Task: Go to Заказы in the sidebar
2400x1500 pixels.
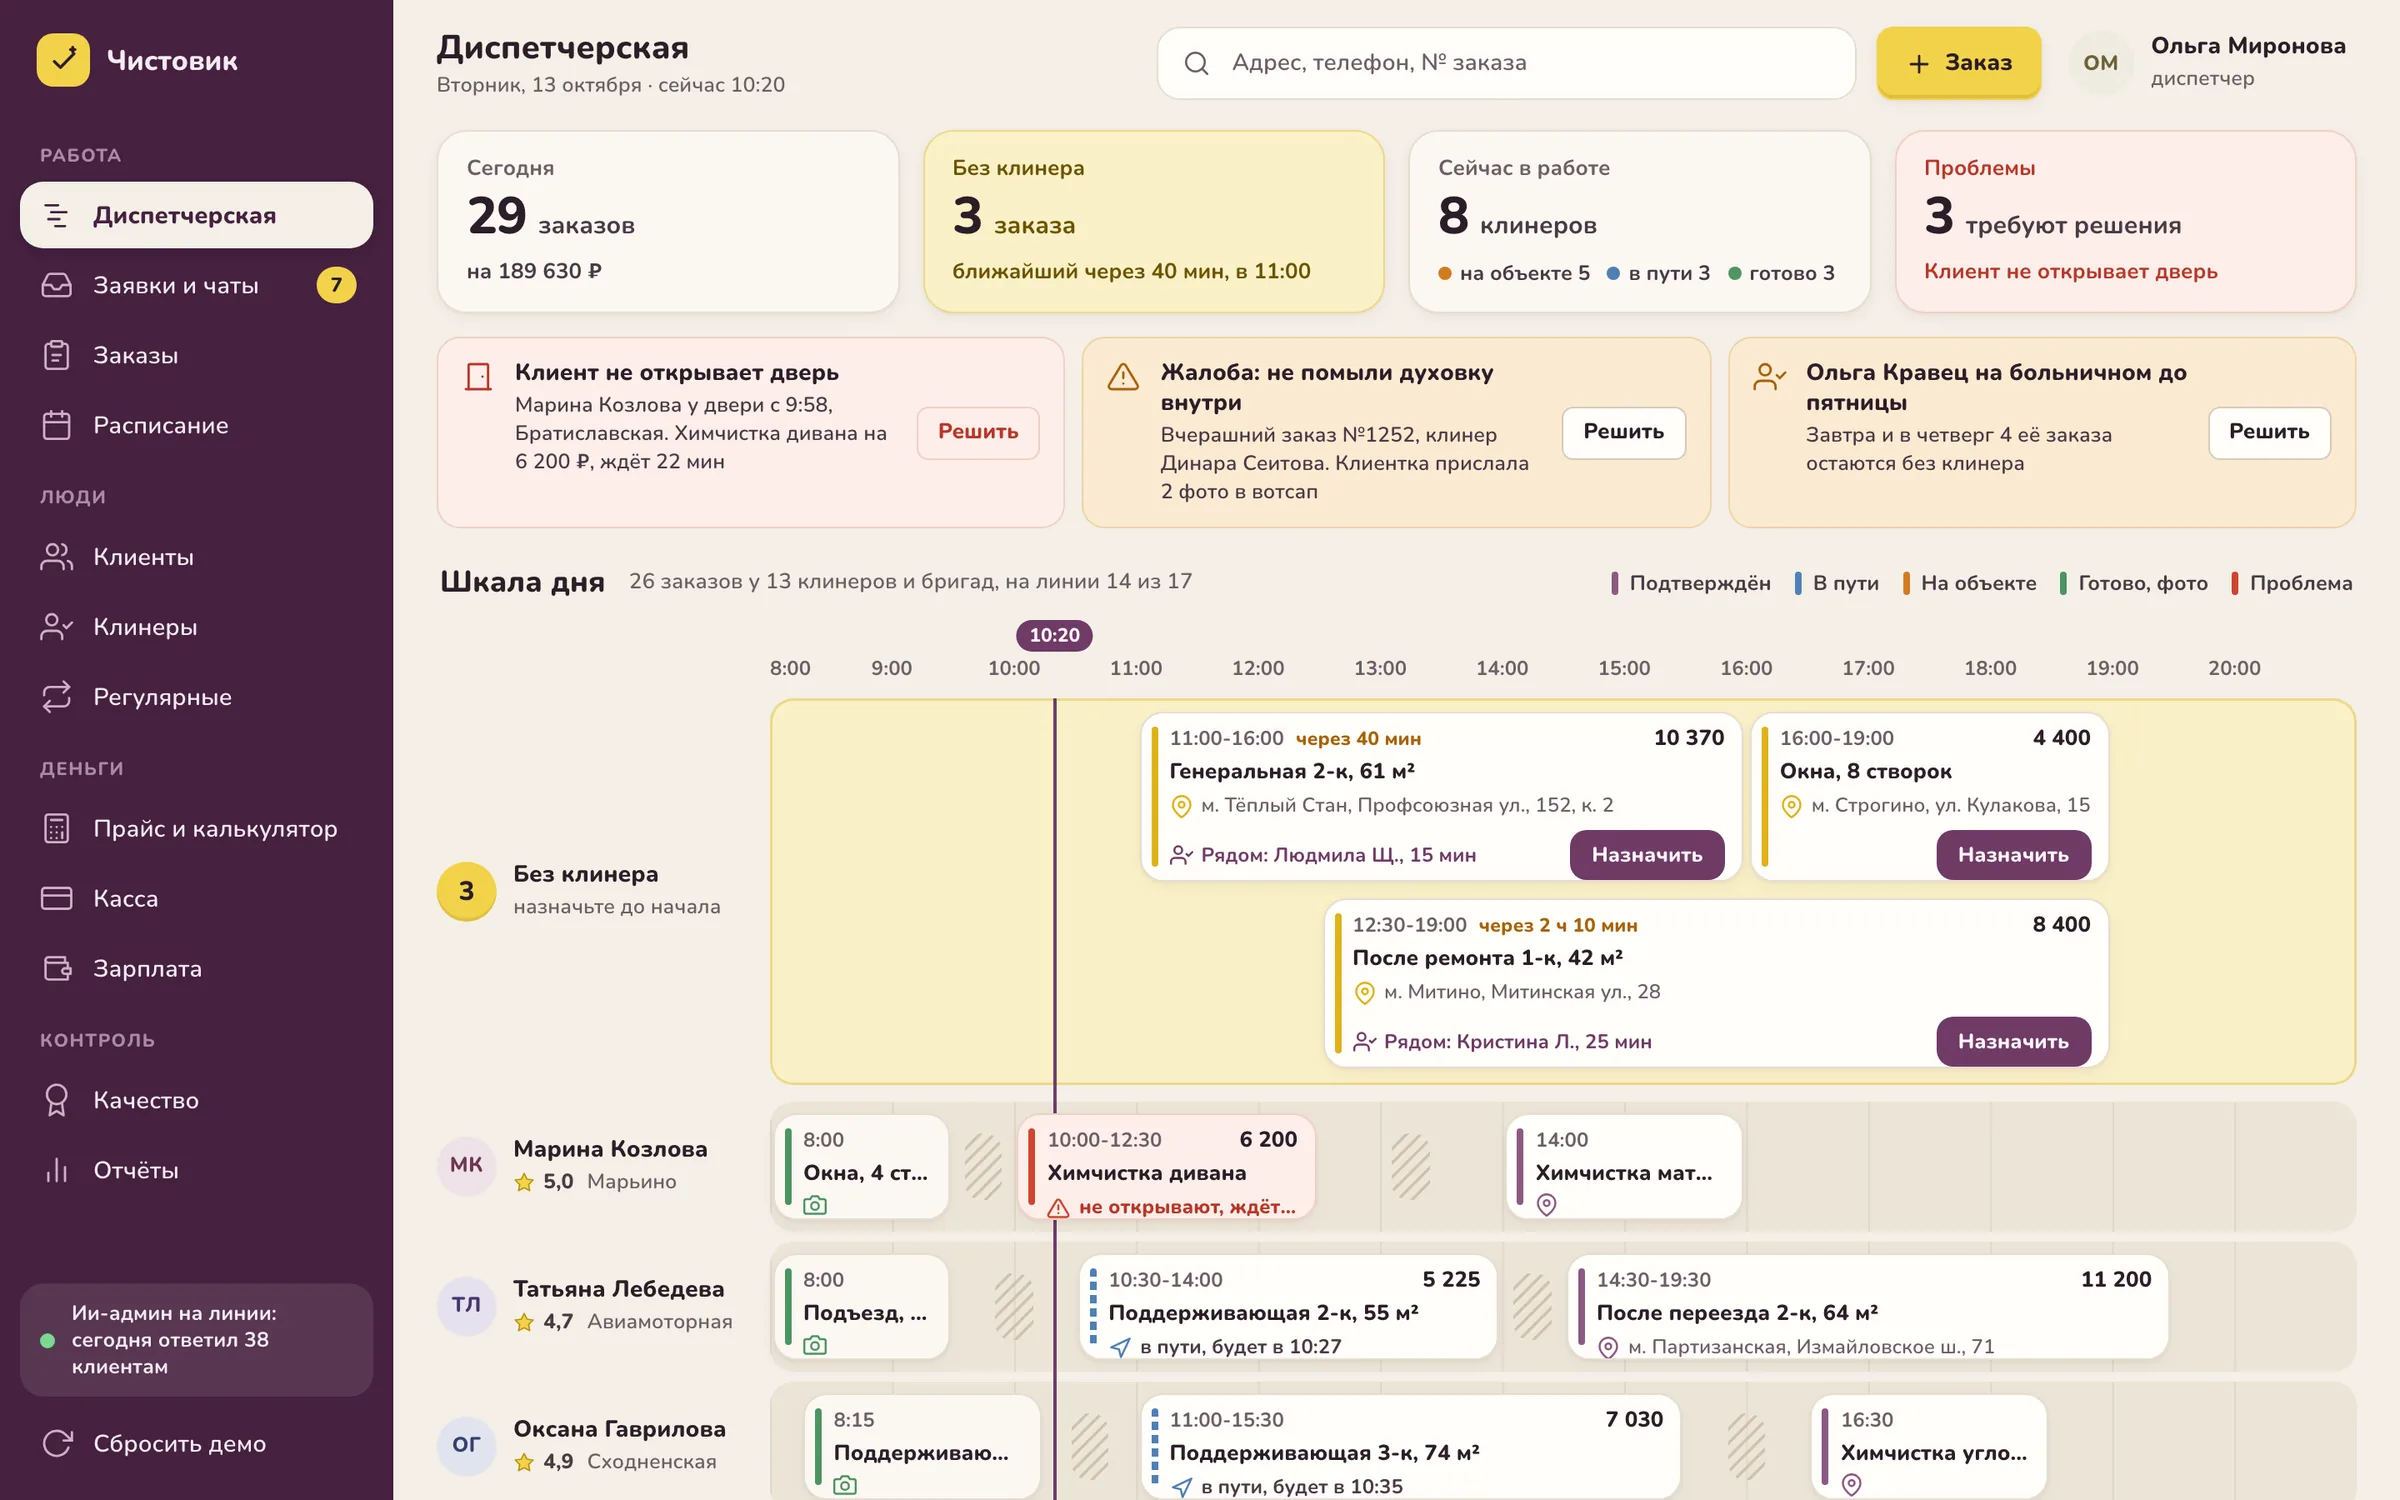Action: 196,355
